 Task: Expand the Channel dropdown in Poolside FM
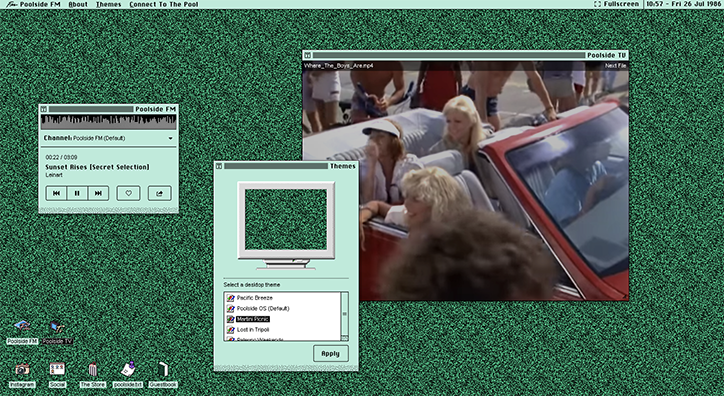point(170,138)
